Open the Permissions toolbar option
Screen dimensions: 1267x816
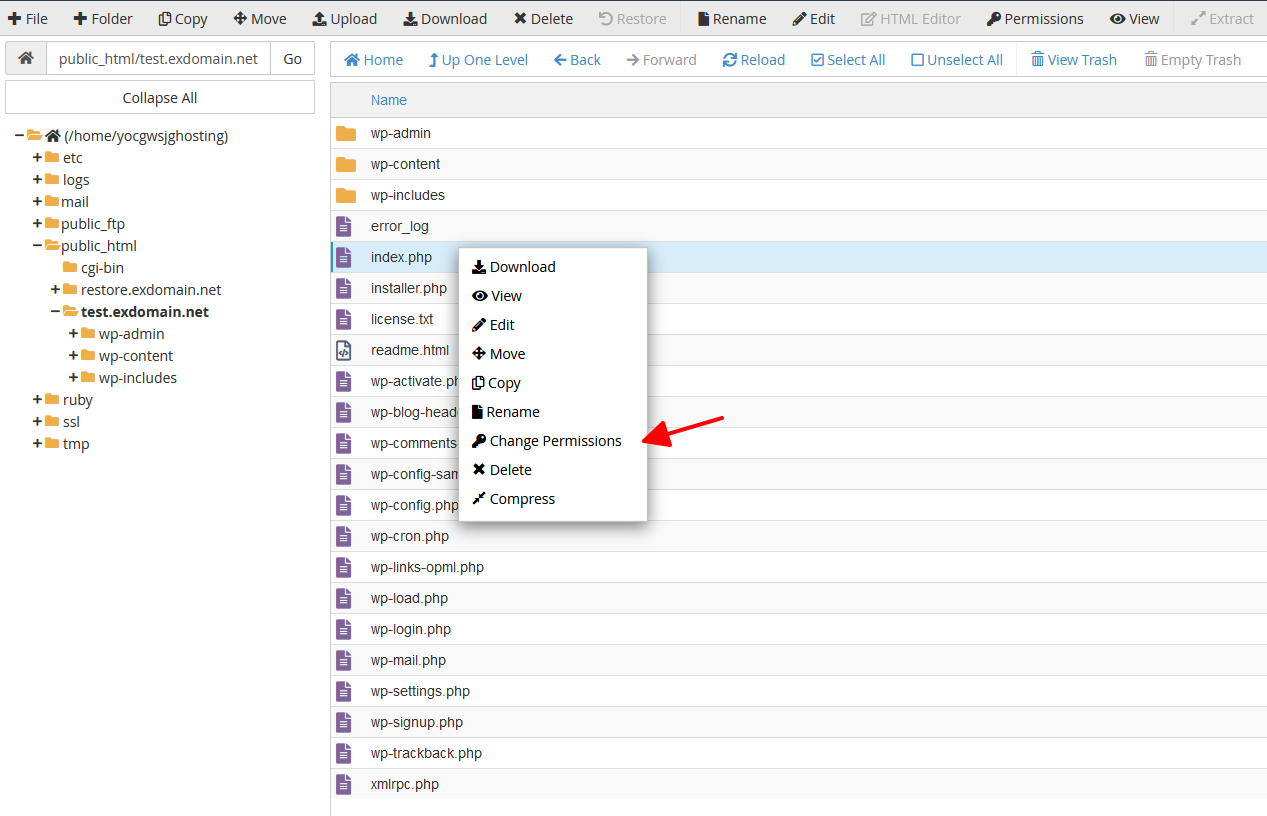pos(1035,19)
